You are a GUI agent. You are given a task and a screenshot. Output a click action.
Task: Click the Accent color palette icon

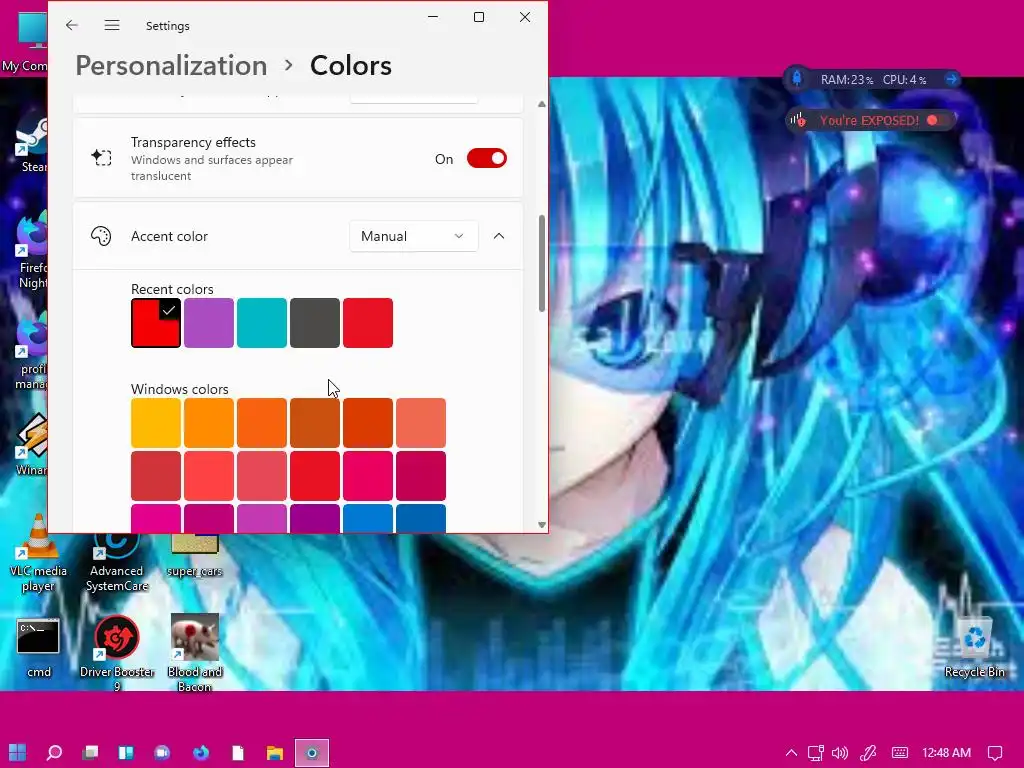pos(101,236)
